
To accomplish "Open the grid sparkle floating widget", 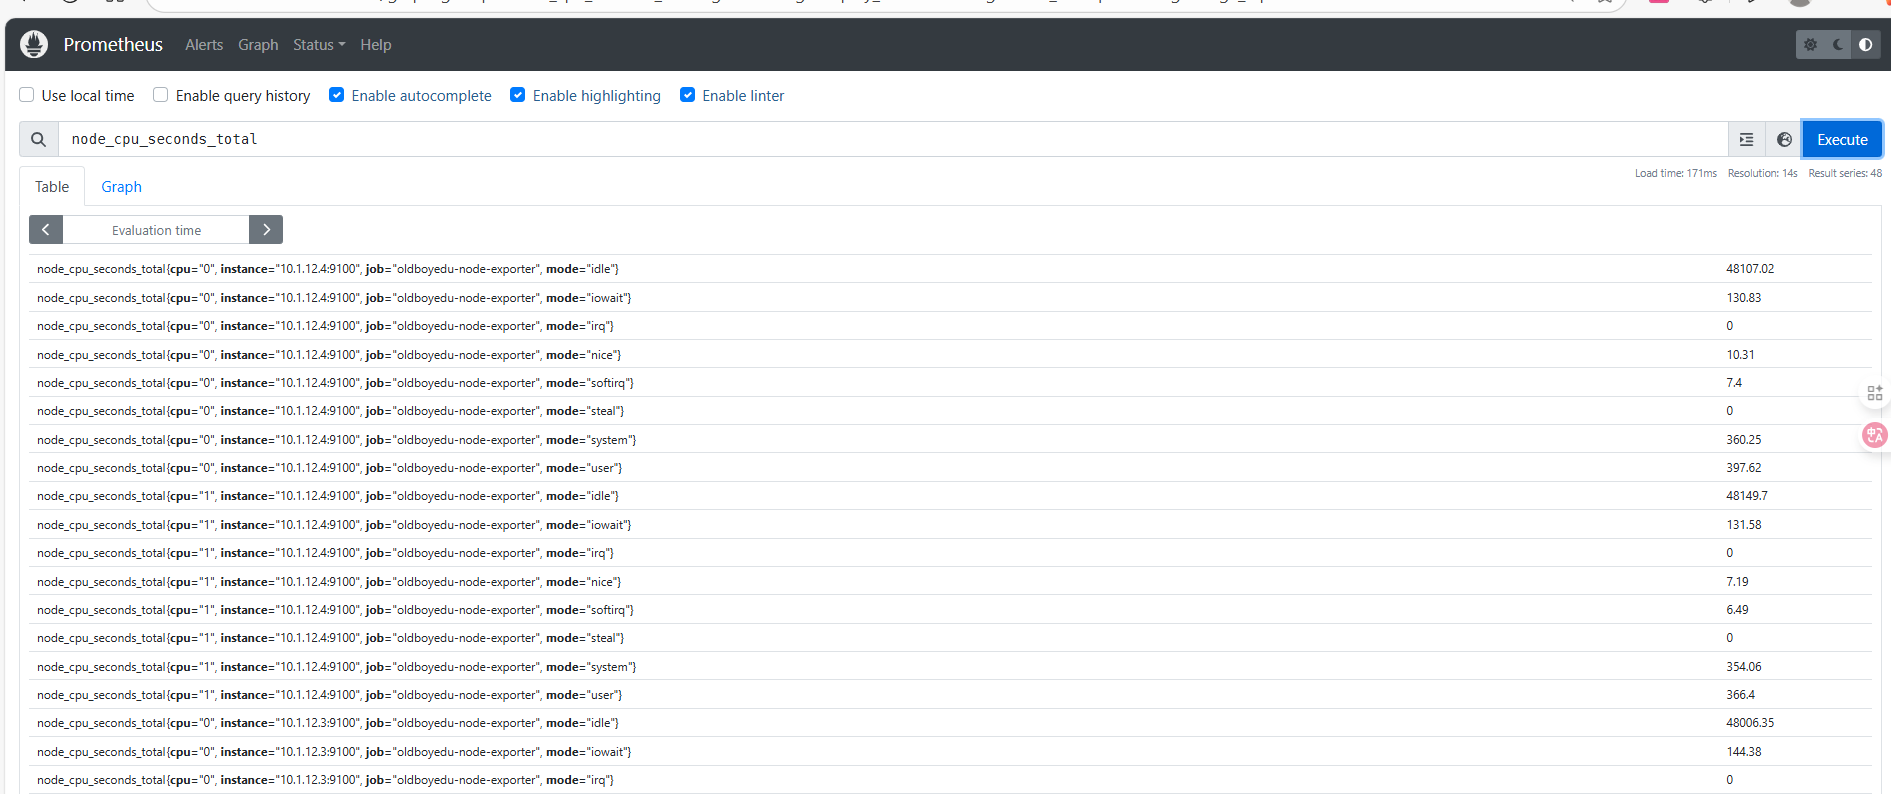I will (1874, 394).
